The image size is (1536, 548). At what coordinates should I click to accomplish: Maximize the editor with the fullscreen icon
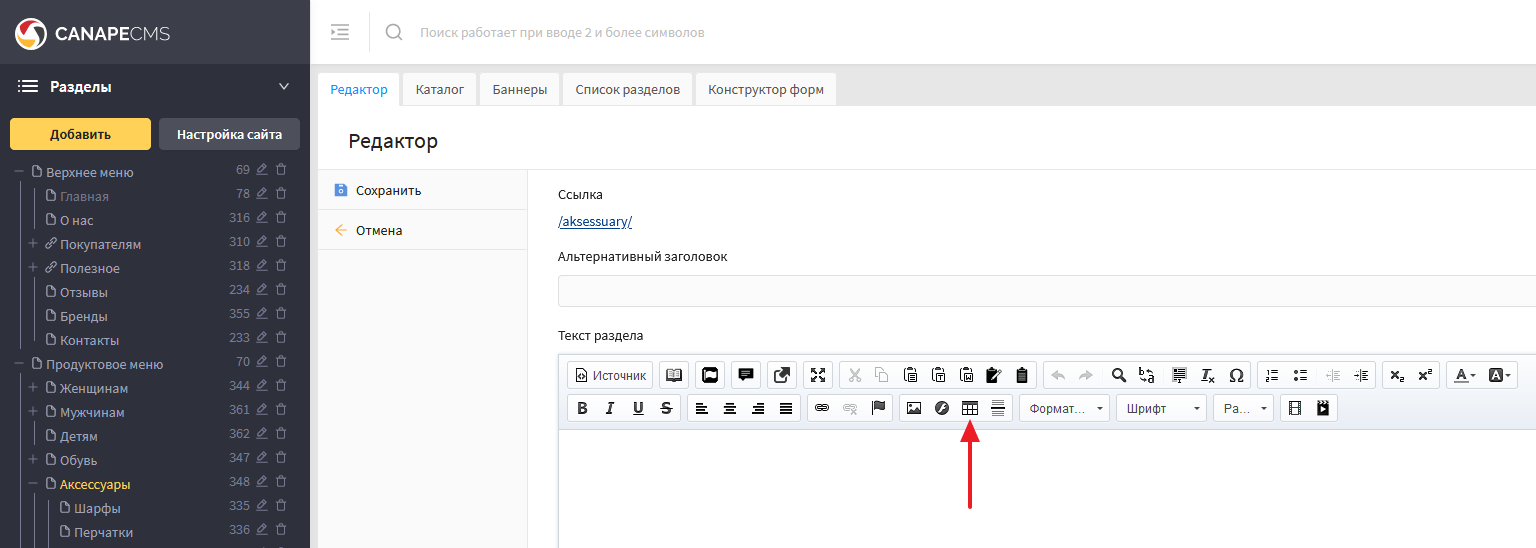tap(818, 375)
